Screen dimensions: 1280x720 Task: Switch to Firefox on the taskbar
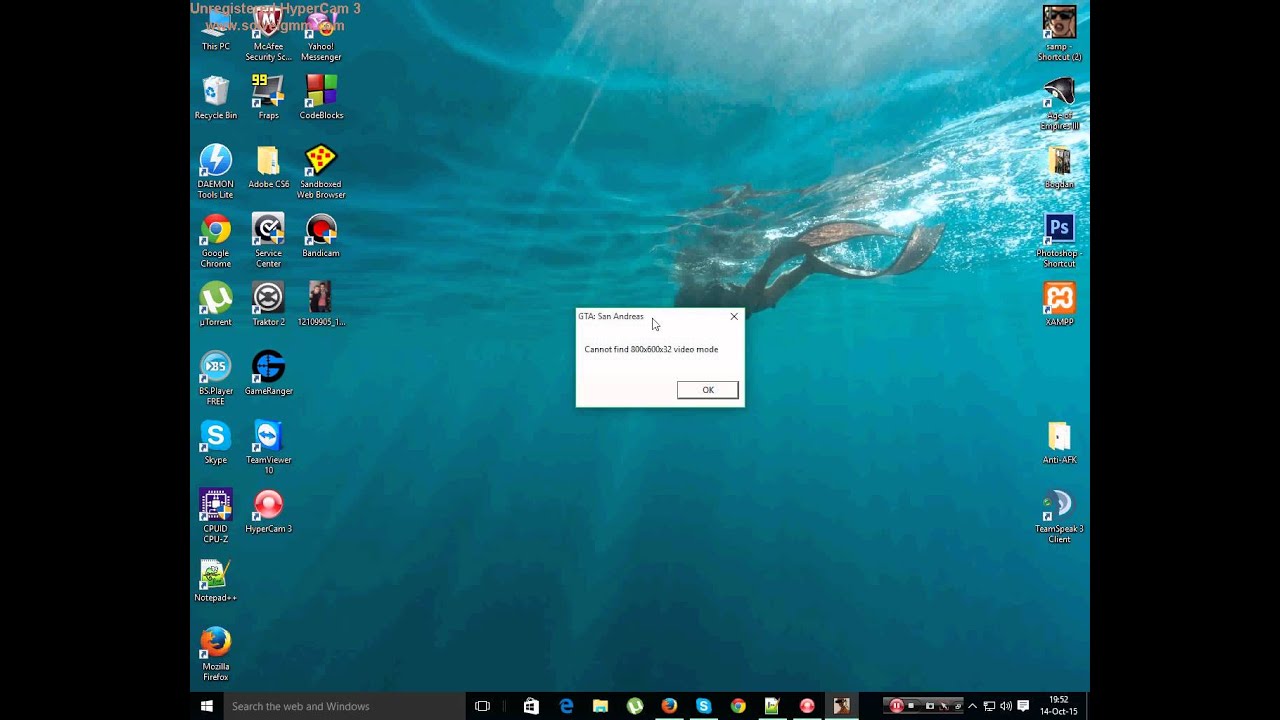coord(669,706)
